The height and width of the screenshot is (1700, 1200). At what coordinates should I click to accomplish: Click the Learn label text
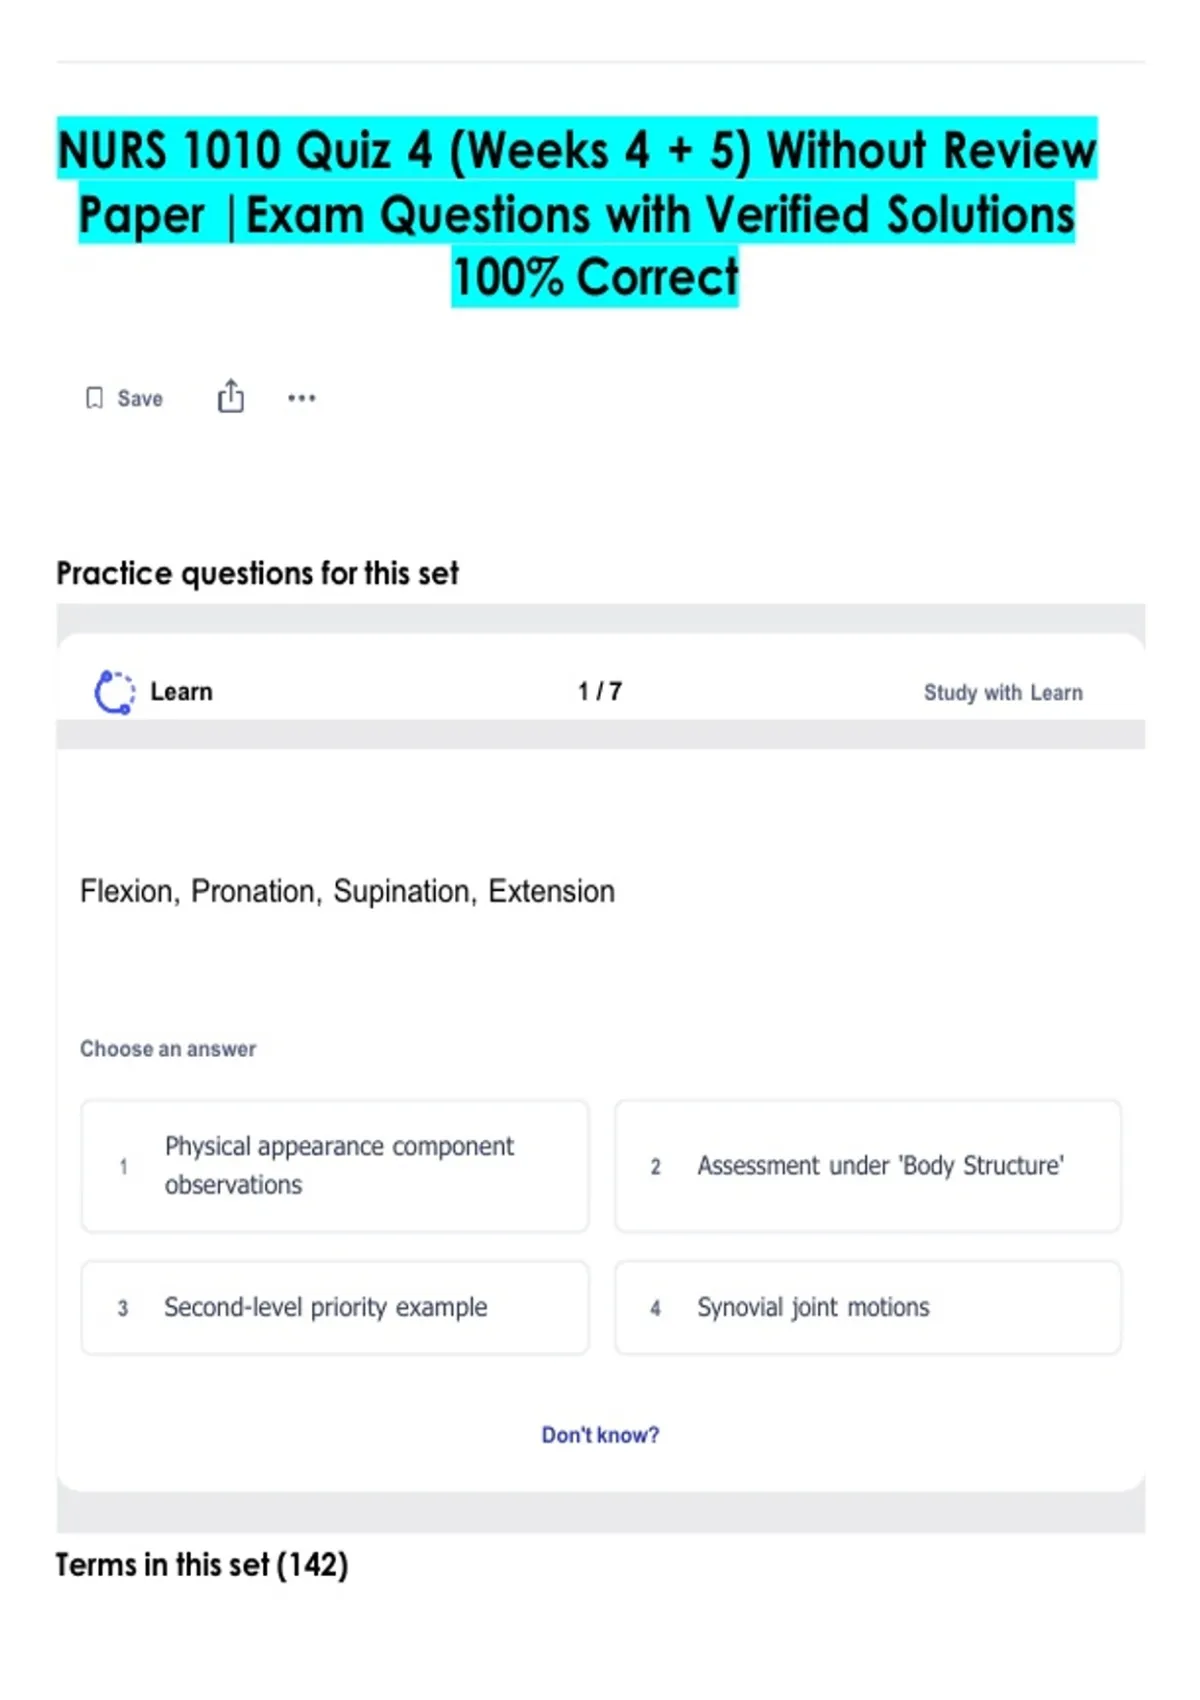(181, 692)
